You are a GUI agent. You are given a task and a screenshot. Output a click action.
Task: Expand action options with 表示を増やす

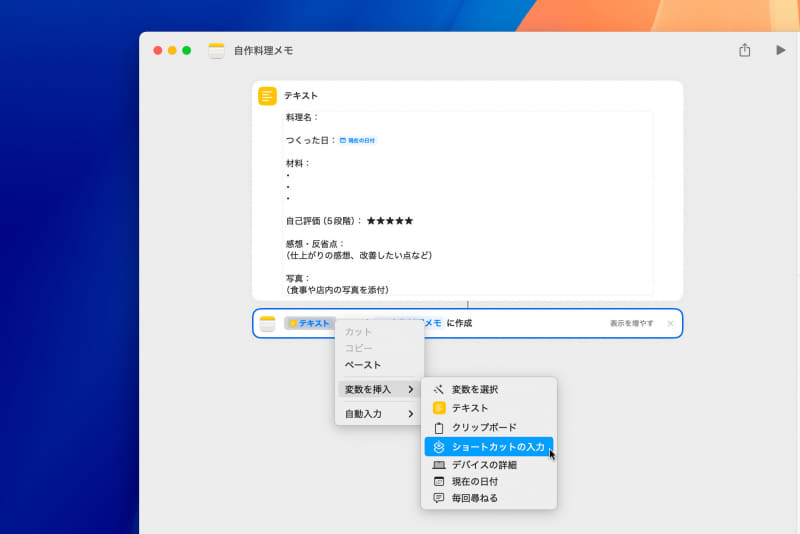coord(631,323)
